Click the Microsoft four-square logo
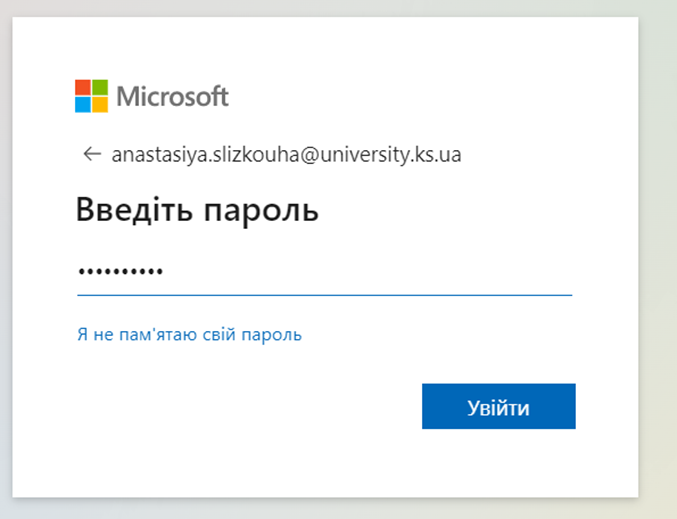677x519 pixels. 92,96
